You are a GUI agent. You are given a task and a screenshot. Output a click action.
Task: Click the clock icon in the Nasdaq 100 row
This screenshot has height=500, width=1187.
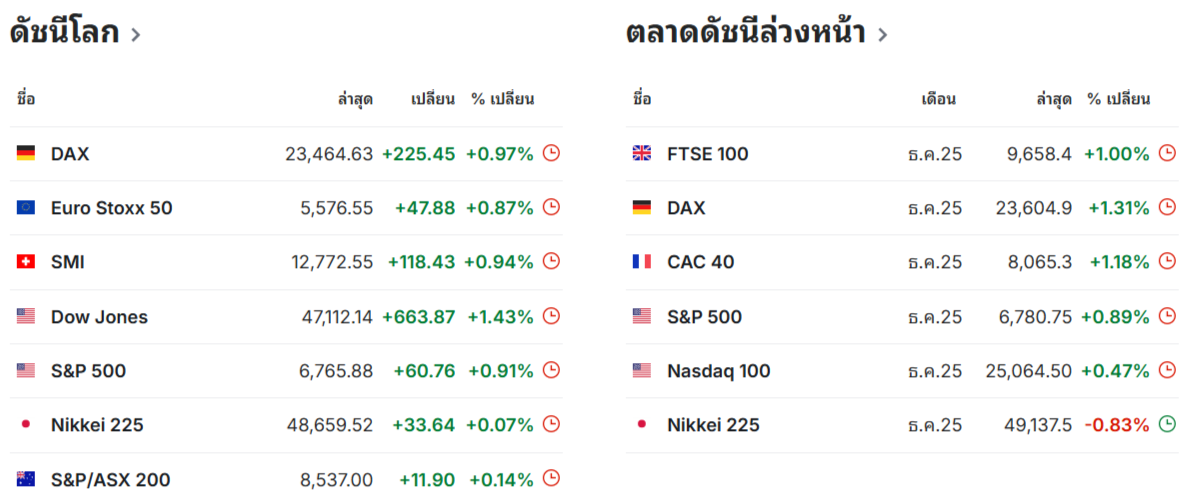pos(1167,370)
